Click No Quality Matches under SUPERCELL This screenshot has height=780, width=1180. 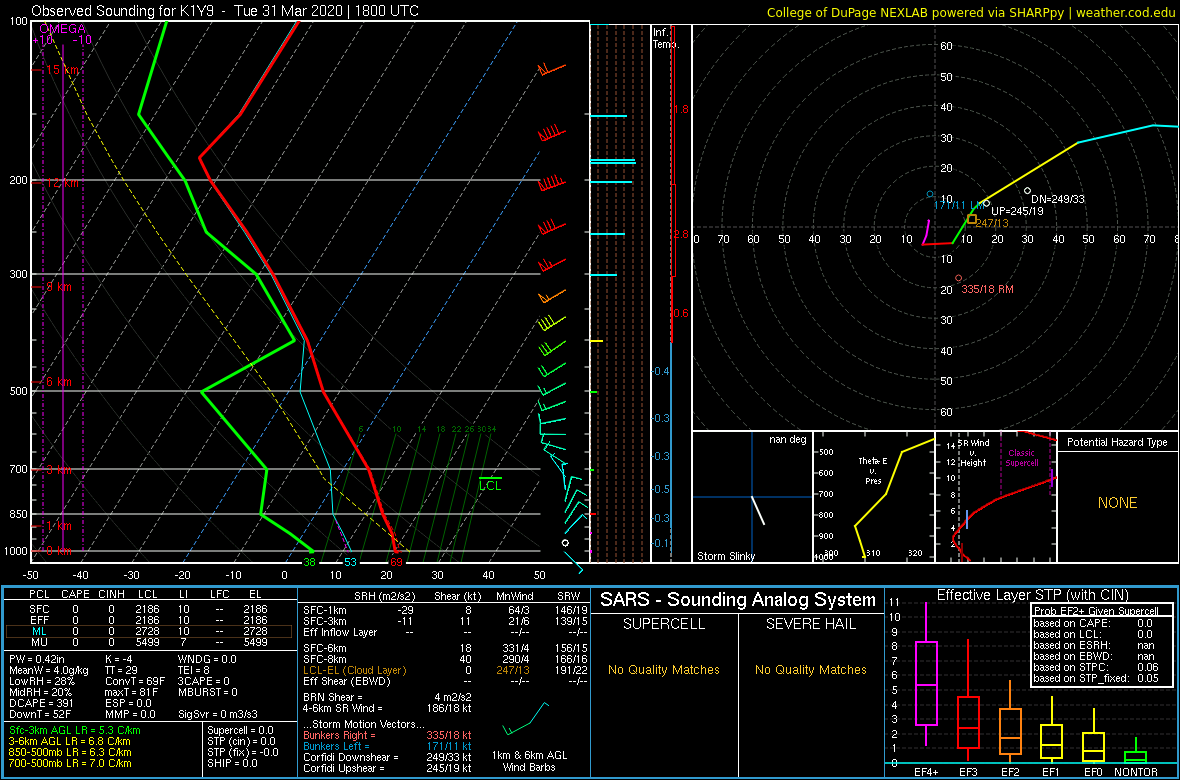[x=664, y=669]
